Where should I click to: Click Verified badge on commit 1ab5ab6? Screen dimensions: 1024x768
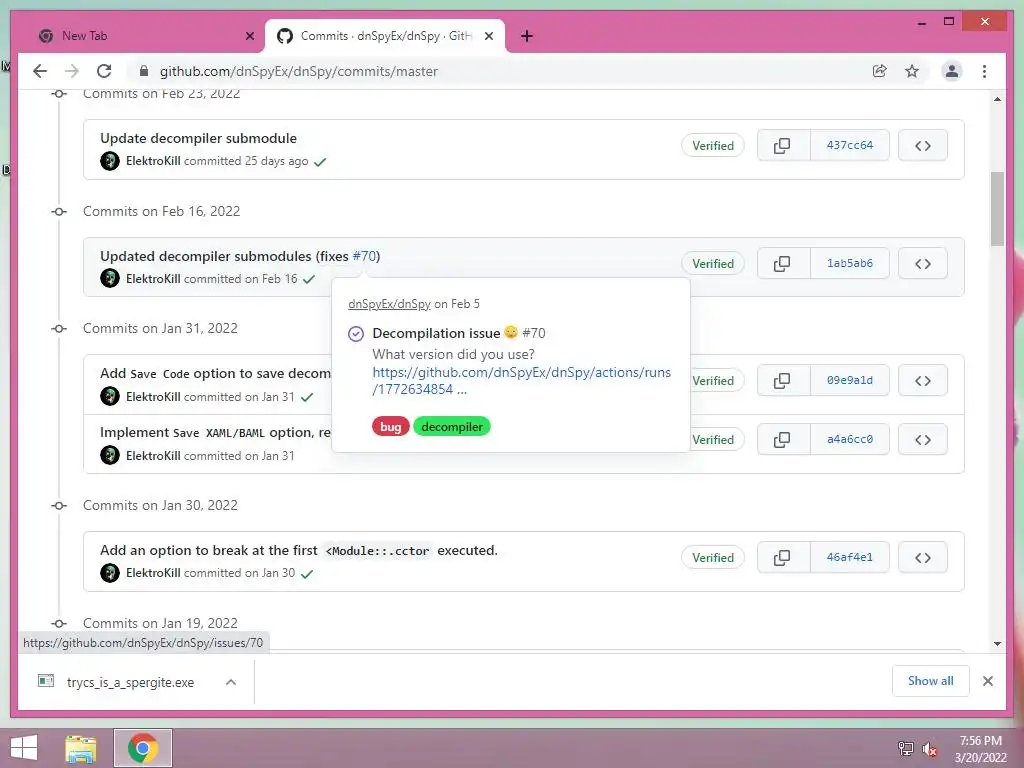(x=713, y=264)
